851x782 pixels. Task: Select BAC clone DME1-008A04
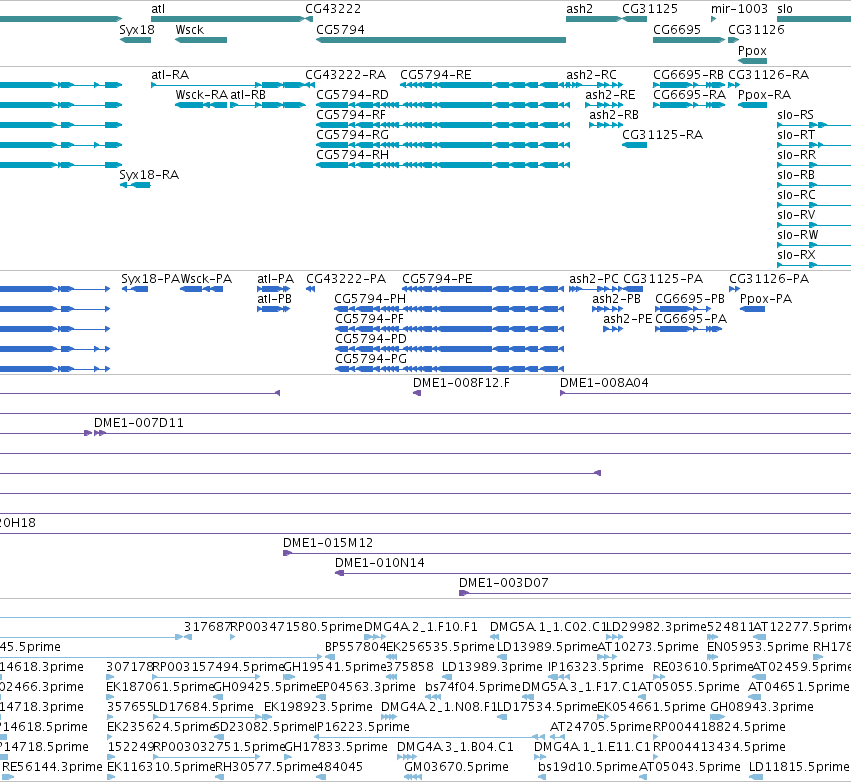coord(604,383)
